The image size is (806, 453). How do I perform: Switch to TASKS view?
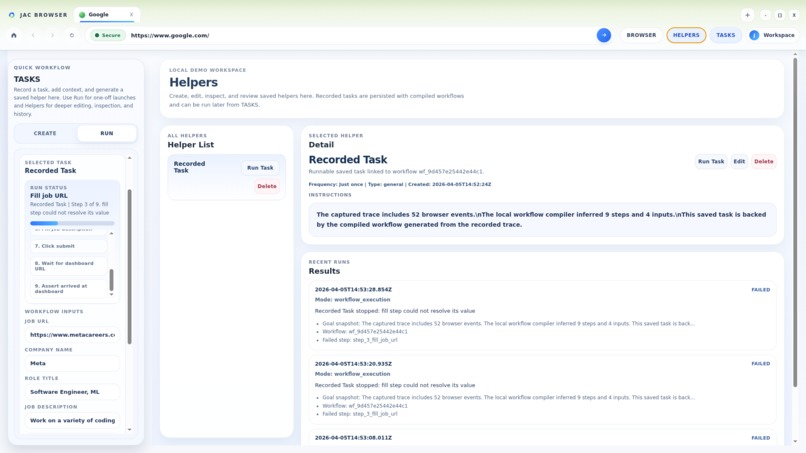pos(725,35)
